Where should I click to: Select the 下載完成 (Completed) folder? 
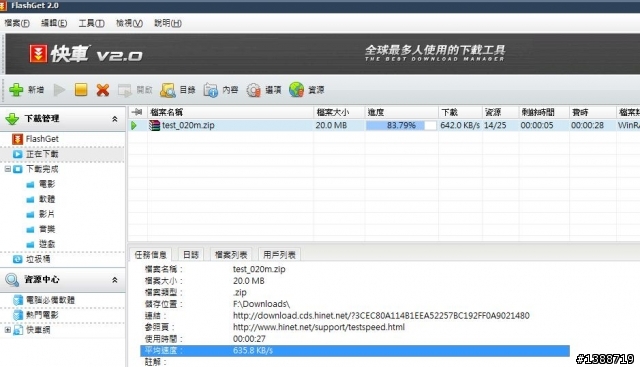point(42,169)
